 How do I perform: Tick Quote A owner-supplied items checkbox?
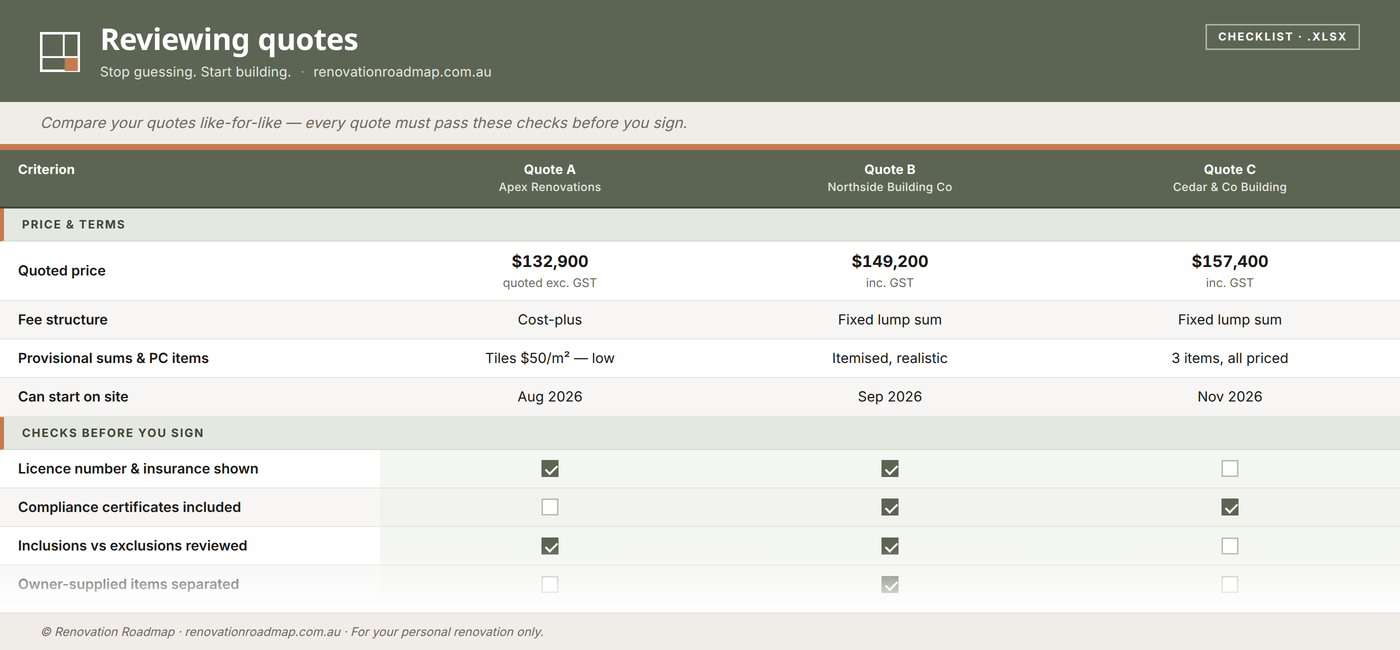550,584
